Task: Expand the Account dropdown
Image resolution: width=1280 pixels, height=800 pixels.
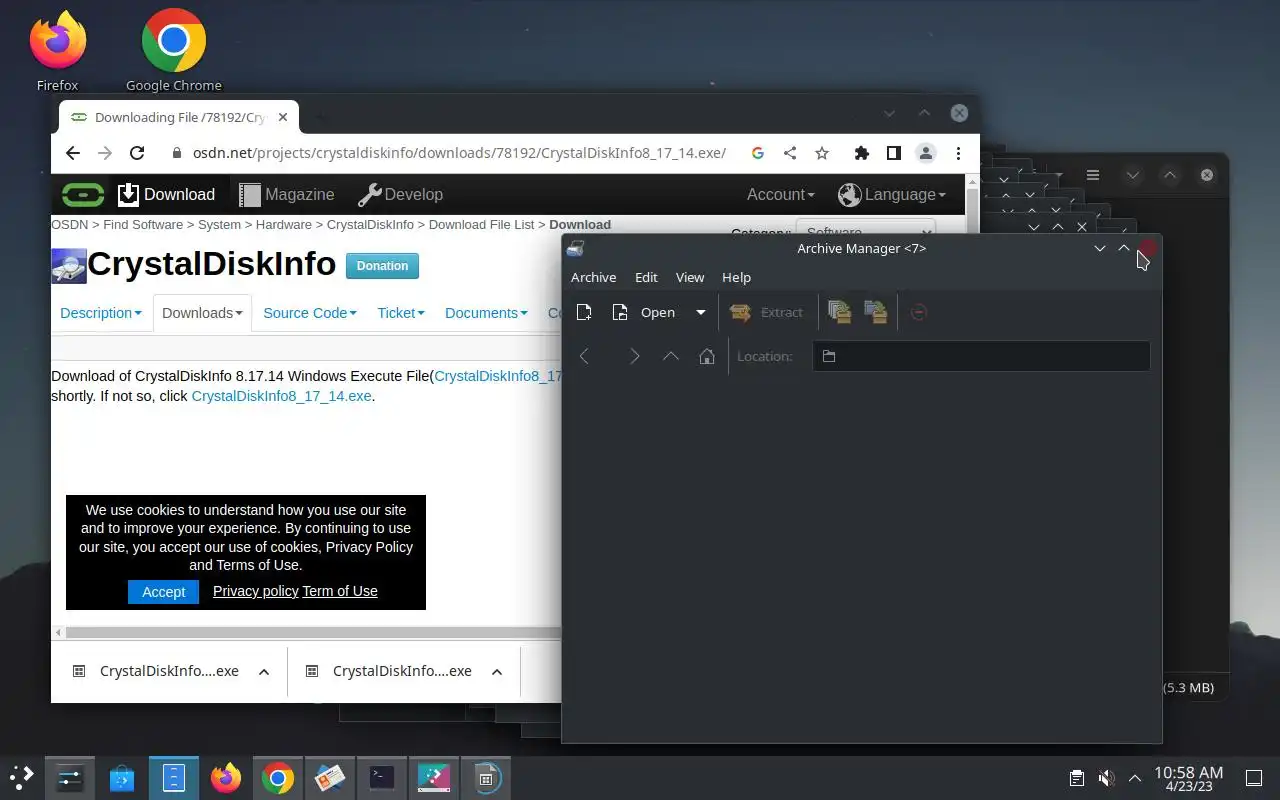Action: (x=780, y=194)
